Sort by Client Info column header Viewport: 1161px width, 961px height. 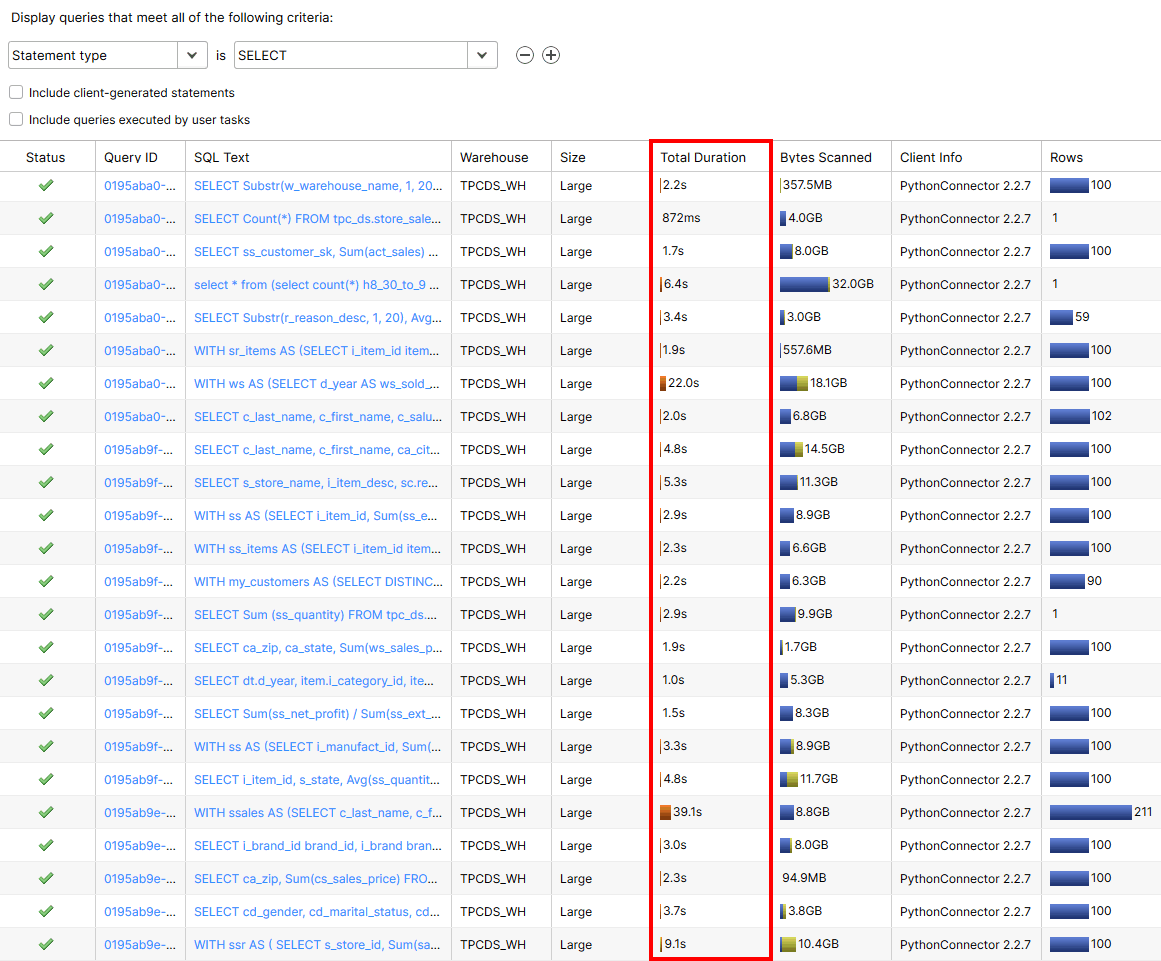tap(931, 158)
